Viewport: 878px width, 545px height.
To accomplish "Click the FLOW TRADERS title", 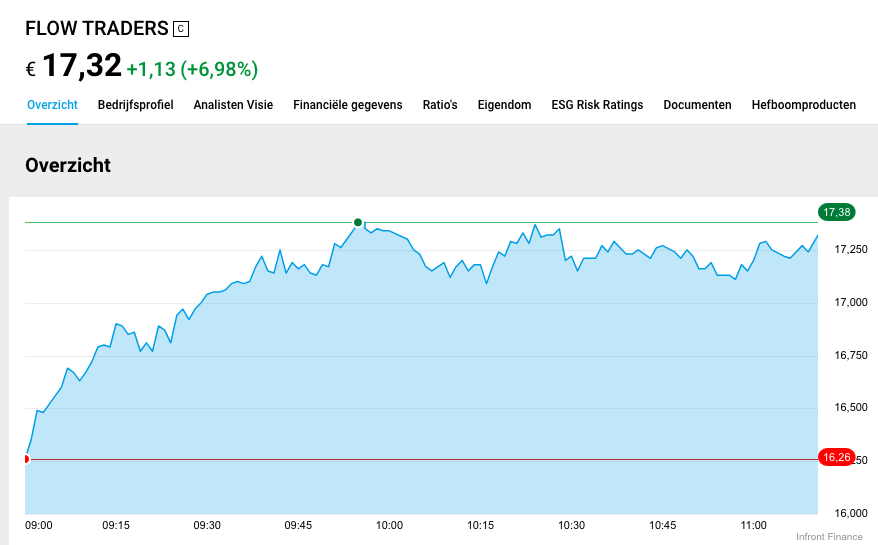I will coord(97,29).
